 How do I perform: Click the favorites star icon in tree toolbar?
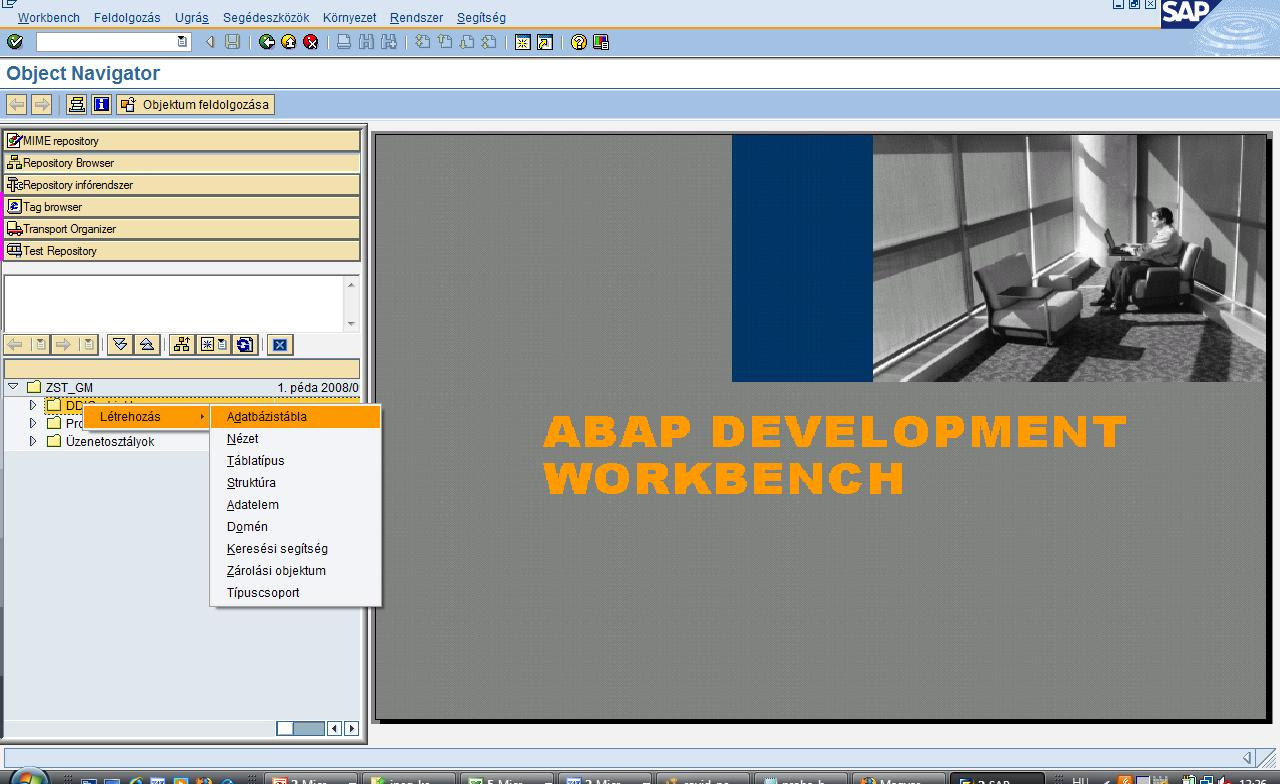pos(213,345)
